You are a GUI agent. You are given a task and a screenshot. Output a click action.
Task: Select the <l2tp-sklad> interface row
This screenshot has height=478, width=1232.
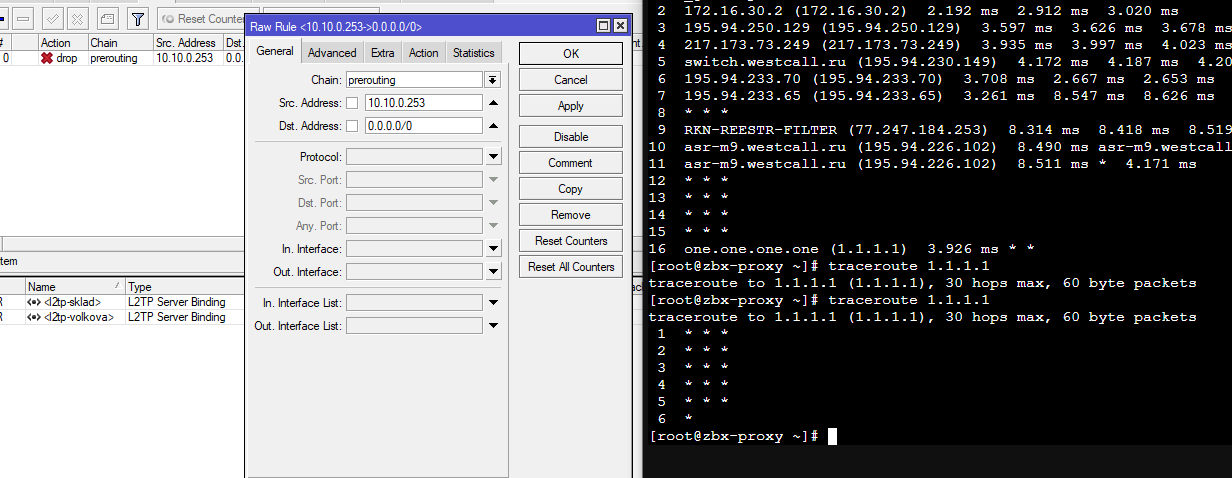point(122,302)
